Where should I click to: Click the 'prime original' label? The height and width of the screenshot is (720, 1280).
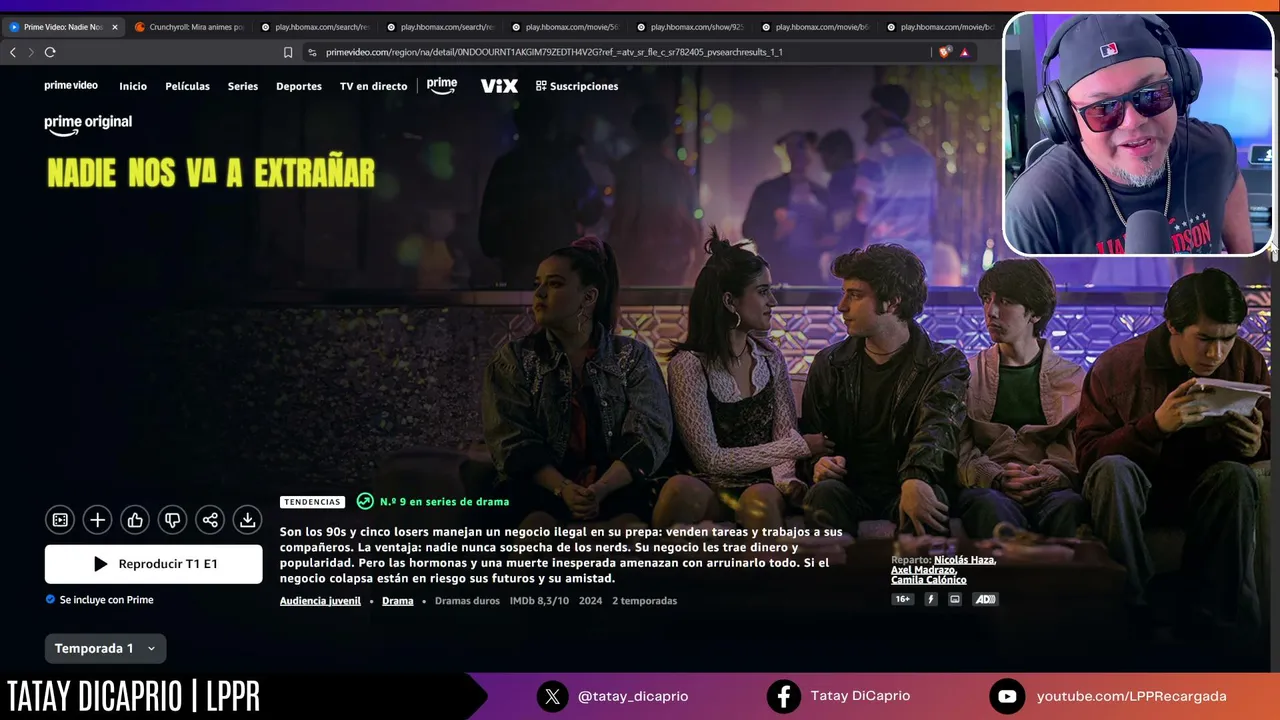click(x=88, y=123)
